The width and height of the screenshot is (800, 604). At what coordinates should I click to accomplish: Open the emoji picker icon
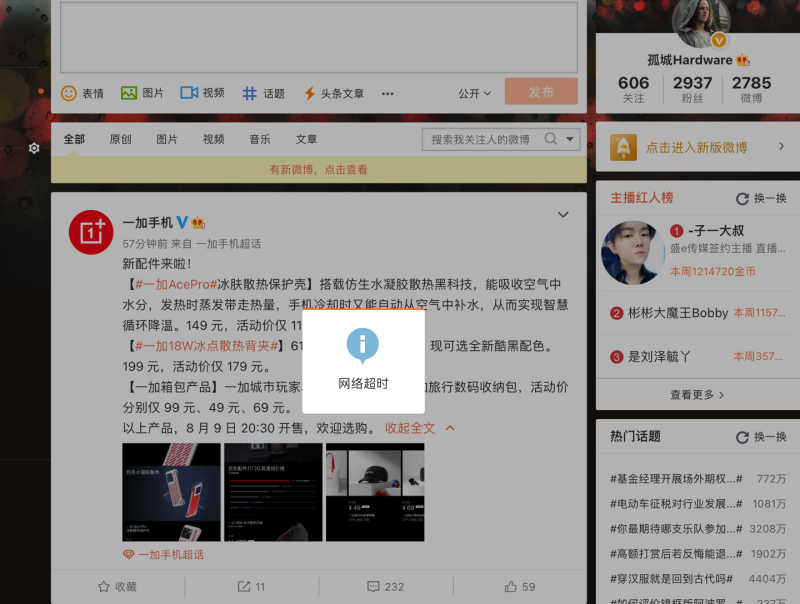(x=68, y=93)
